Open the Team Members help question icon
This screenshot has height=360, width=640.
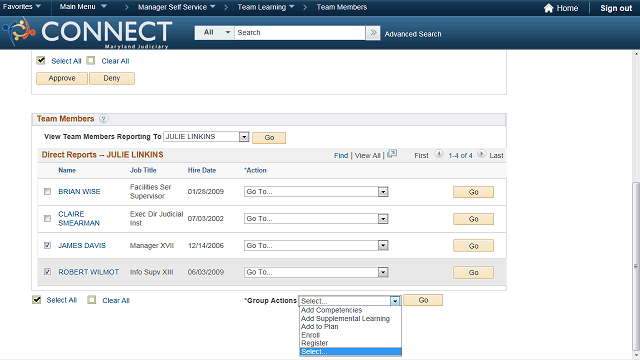[x=104, y=119]
